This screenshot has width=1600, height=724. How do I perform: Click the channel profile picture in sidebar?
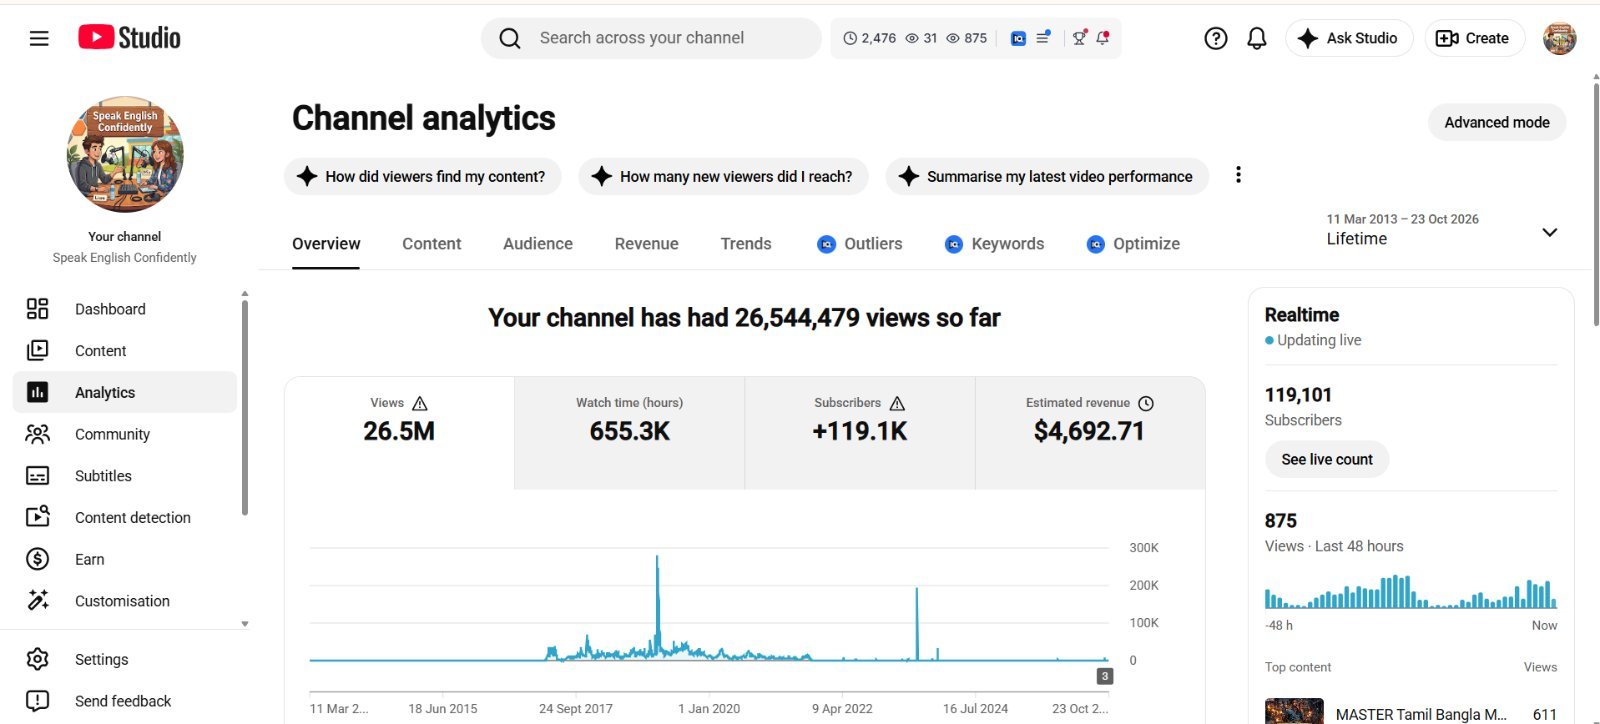point(125,154)
